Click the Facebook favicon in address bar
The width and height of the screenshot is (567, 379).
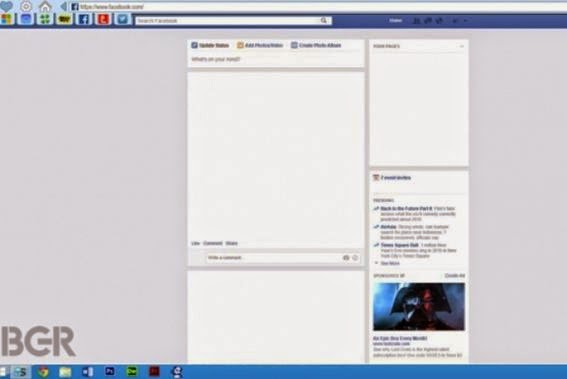coord(75,7)
